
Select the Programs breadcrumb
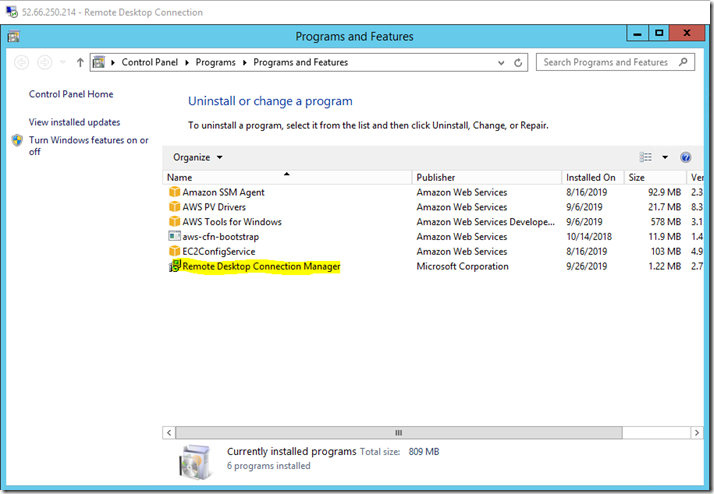point(215,62)
